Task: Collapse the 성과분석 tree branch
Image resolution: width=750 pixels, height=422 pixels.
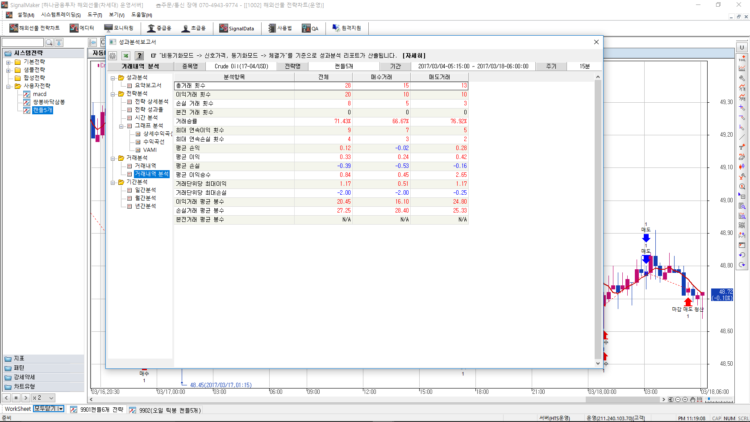Action: [x=113, y=77]
